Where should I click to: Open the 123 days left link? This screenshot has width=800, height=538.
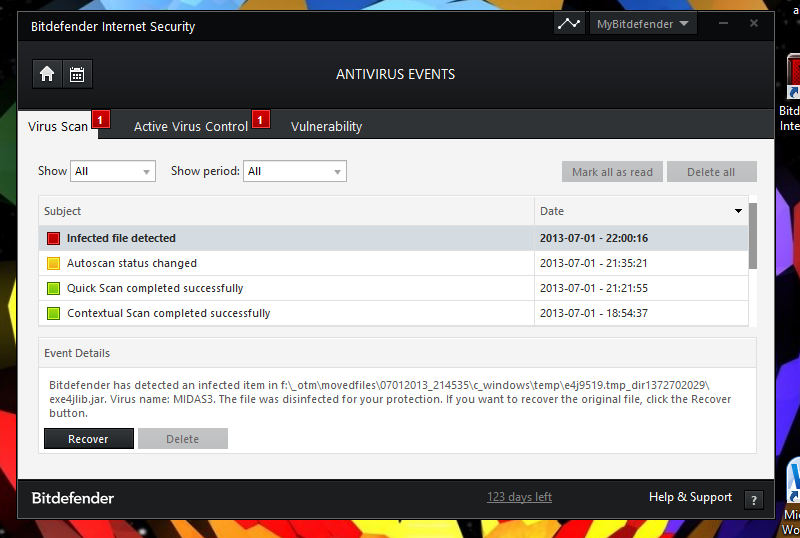(519, 497)
